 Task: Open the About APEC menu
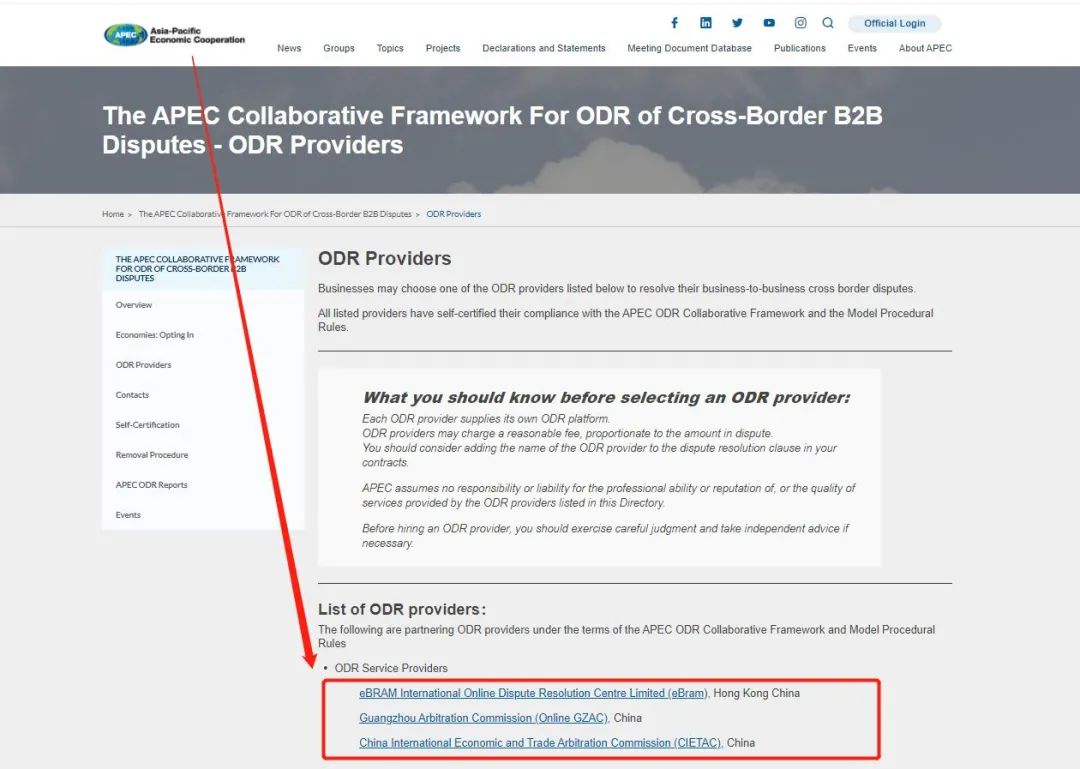tap(925, 48)
